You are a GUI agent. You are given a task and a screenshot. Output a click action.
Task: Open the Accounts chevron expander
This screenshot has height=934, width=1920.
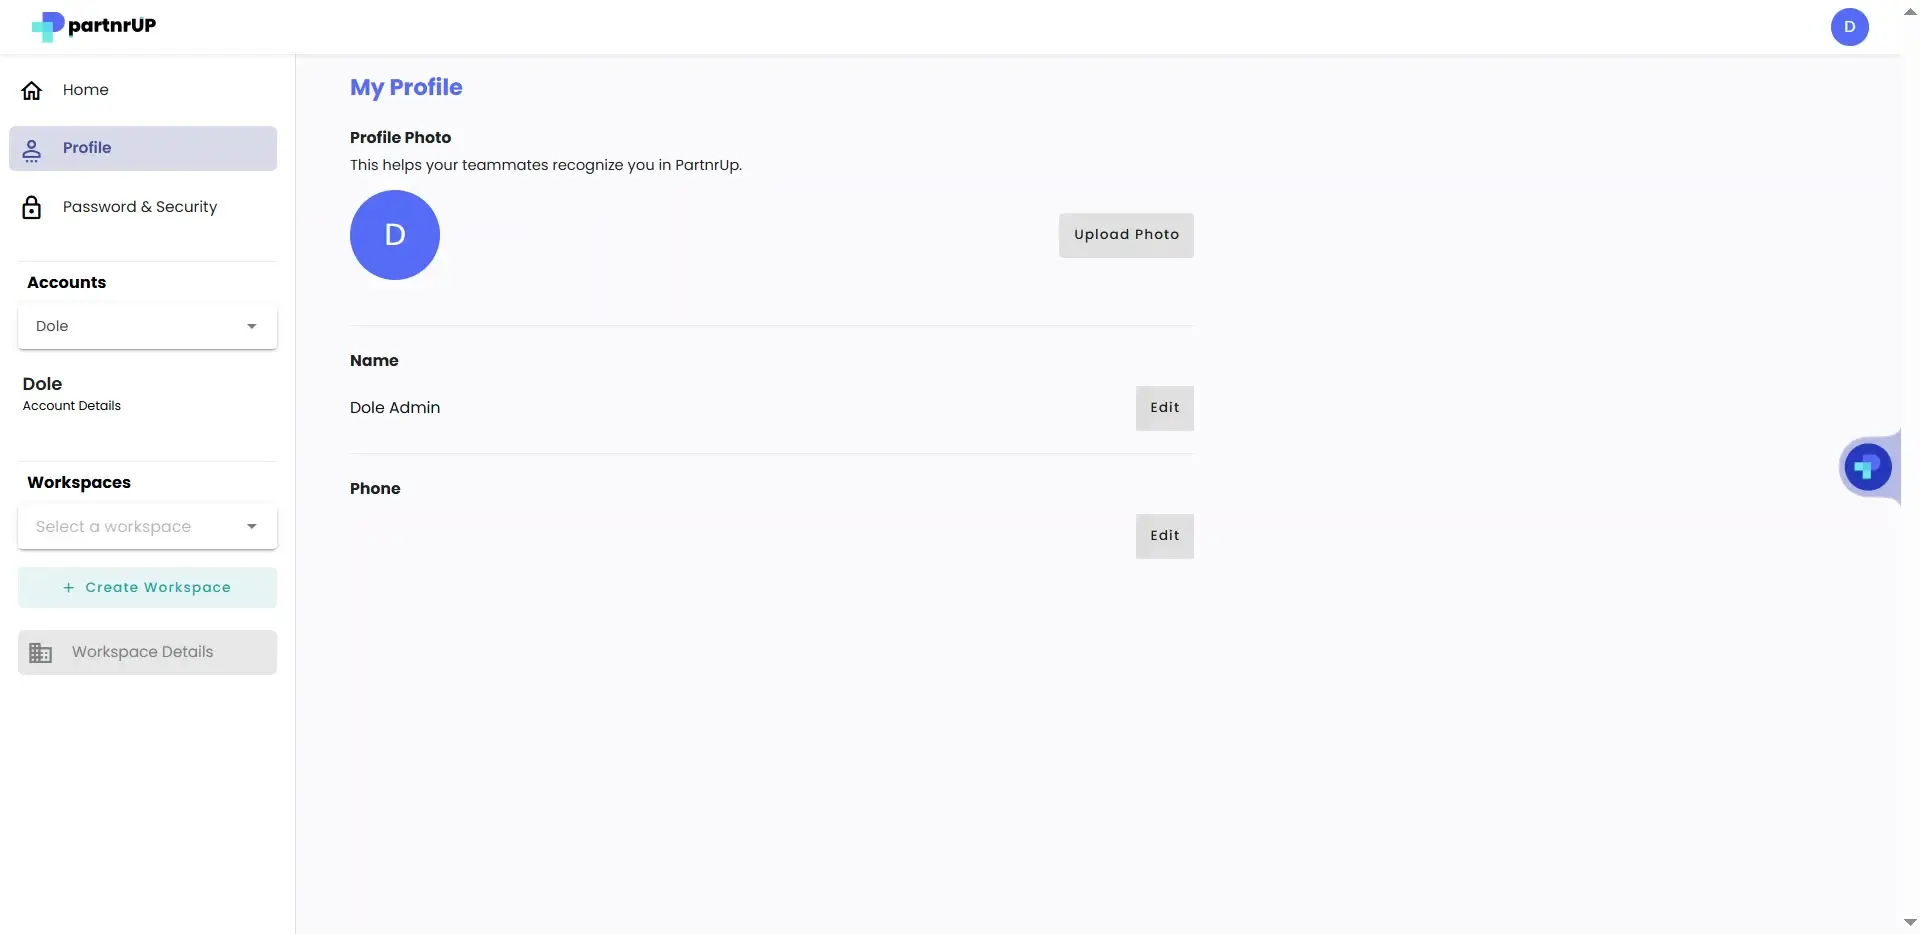click(x=252, y=326)
